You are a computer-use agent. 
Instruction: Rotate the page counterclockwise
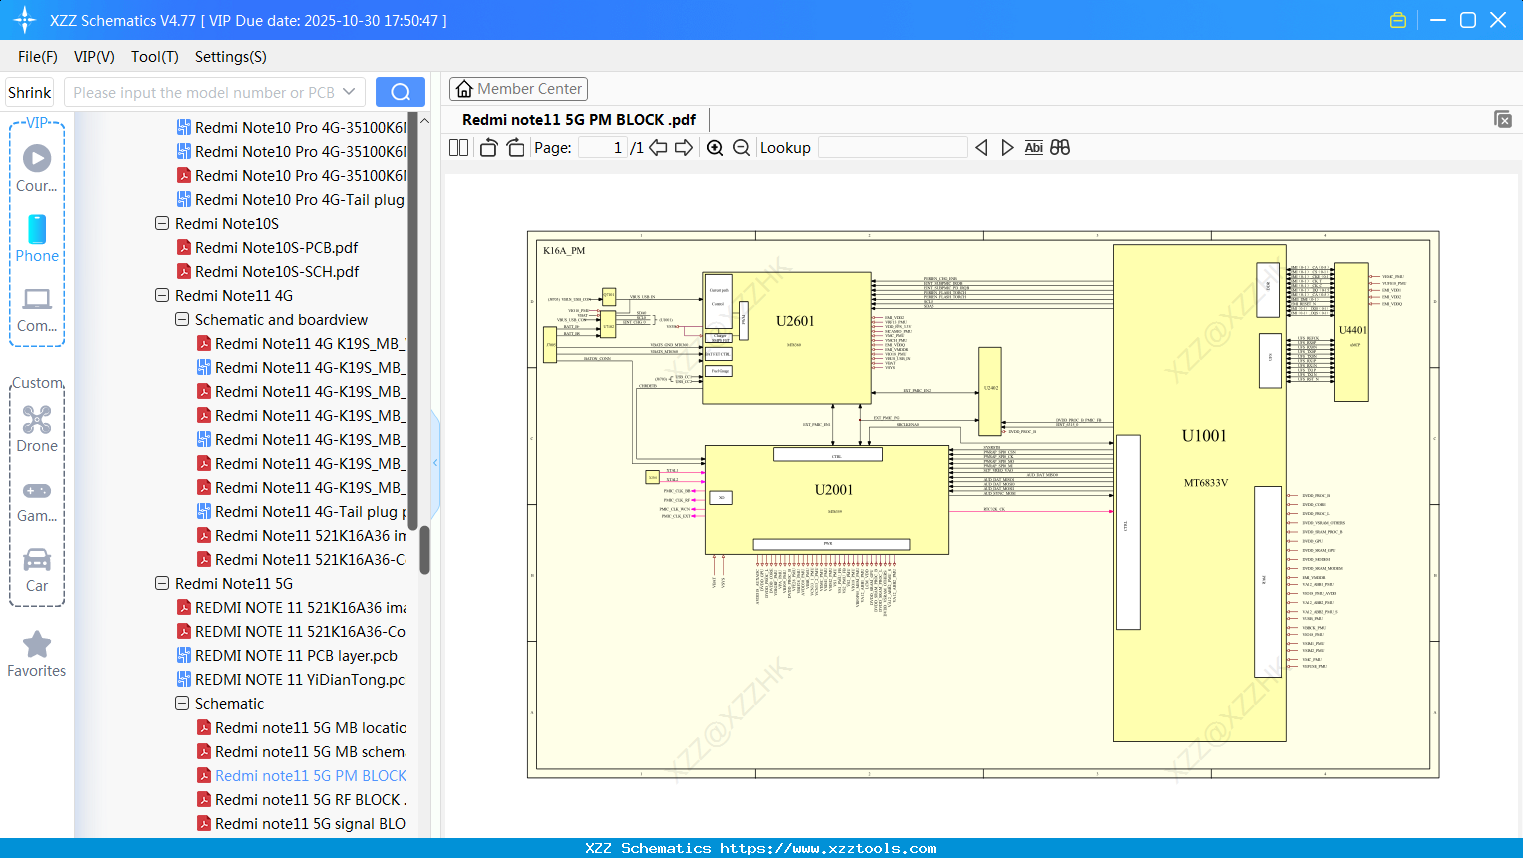pos(488,148)
